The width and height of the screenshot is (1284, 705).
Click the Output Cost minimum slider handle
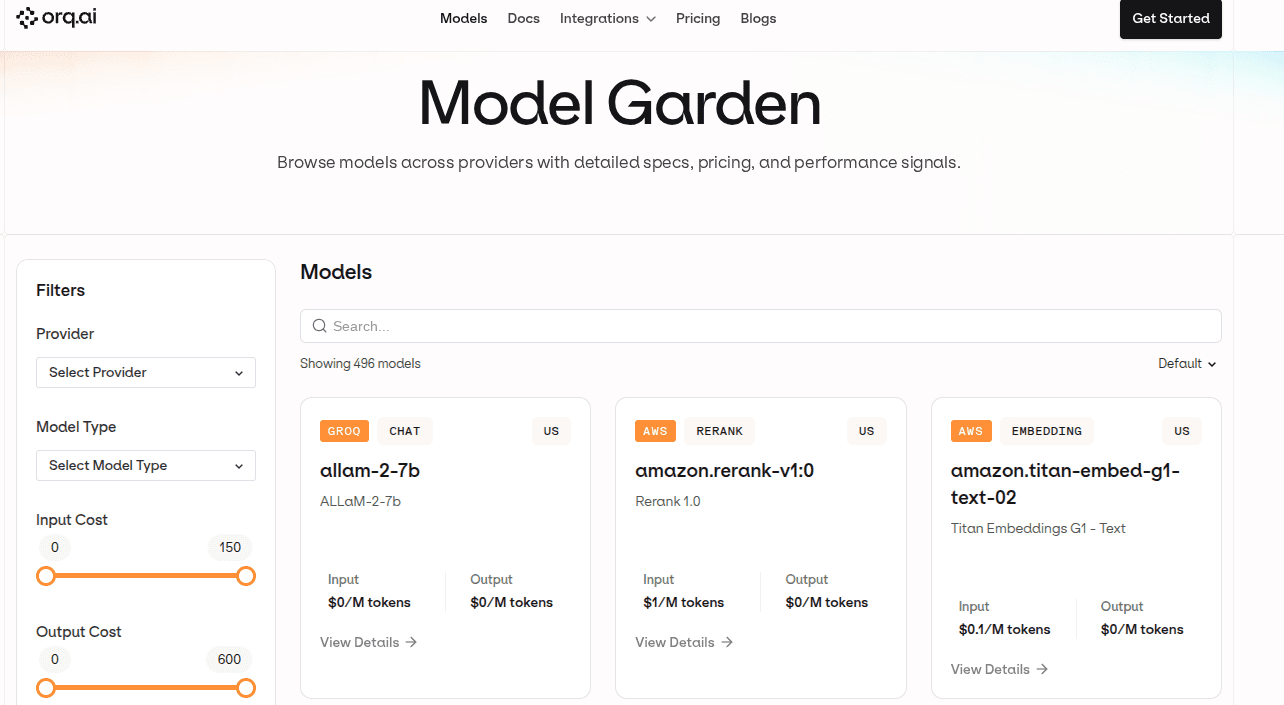coord(45,688)
